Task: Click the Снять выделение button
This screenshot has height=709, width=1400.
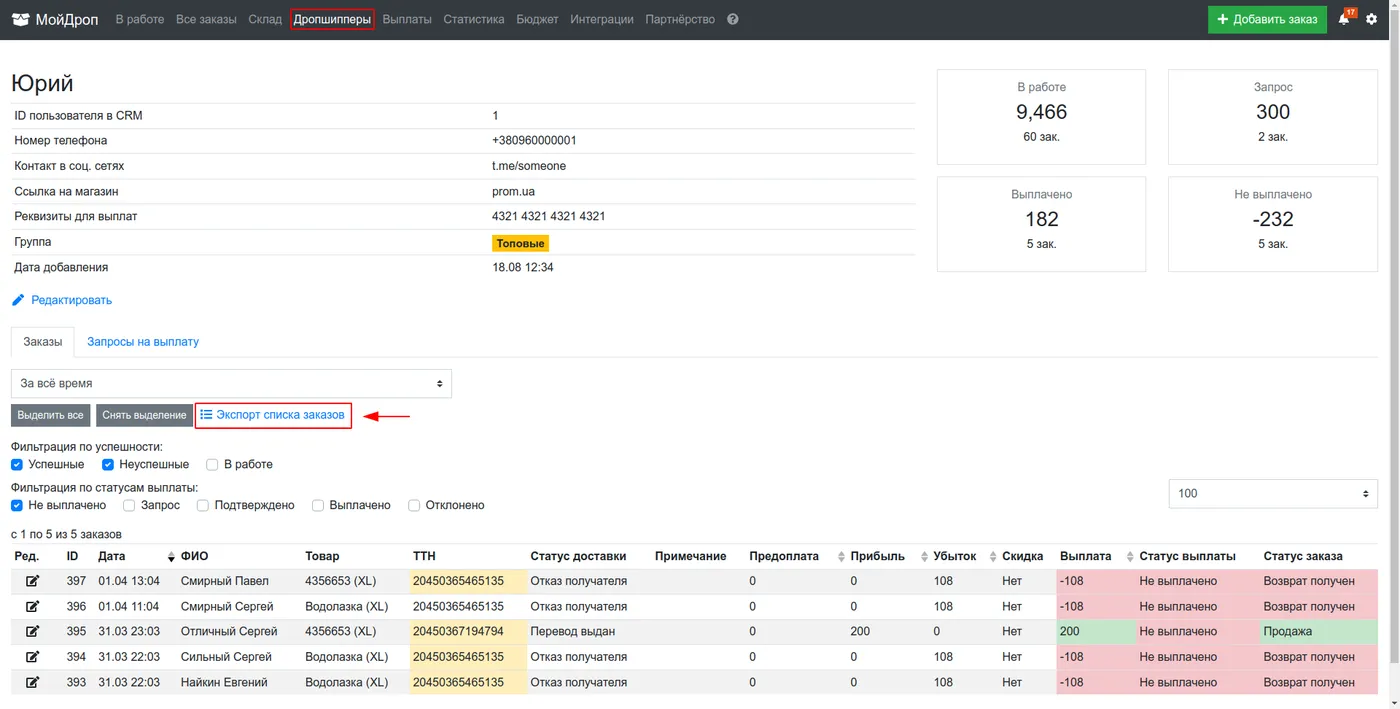Action: 145,415
